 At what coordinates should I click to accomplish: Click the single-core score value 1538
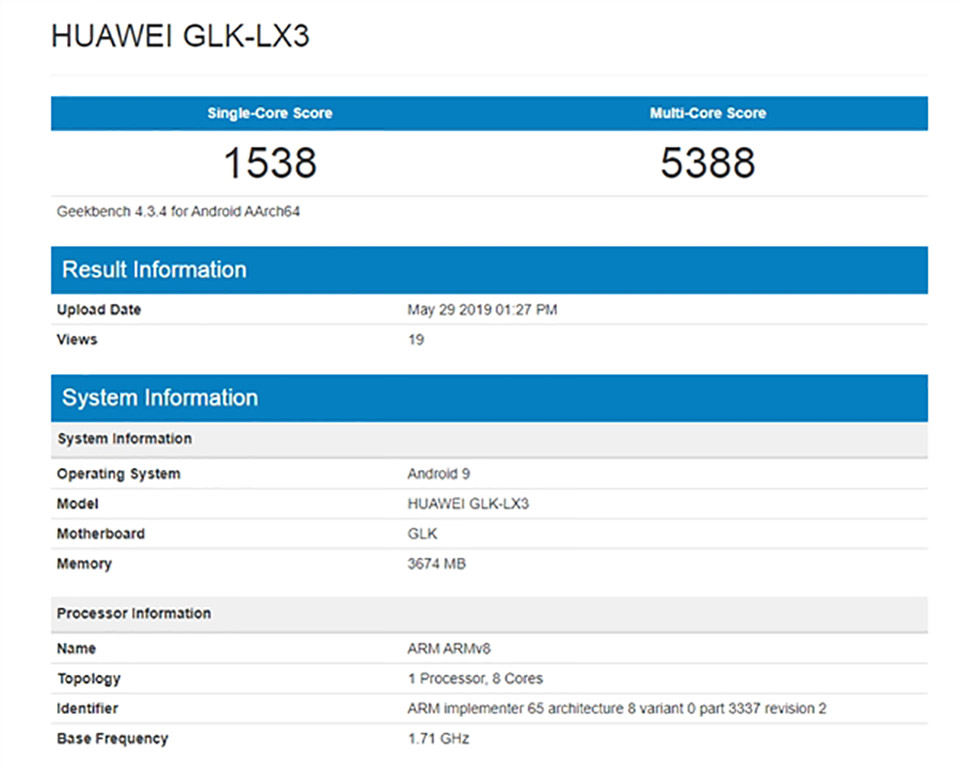pyautogui.click(x=270, y=163)
